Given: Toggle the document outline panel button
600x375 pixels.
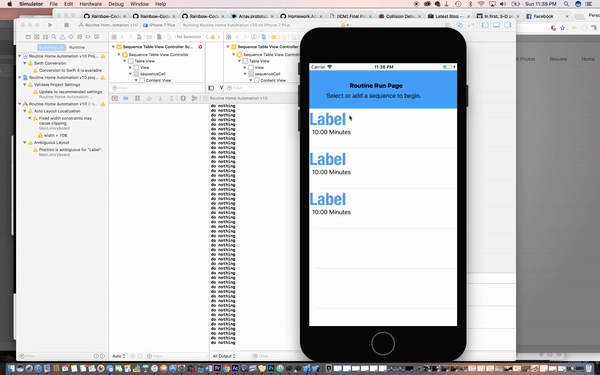Looking at the screenshot, I should click(x=211, y=88).
